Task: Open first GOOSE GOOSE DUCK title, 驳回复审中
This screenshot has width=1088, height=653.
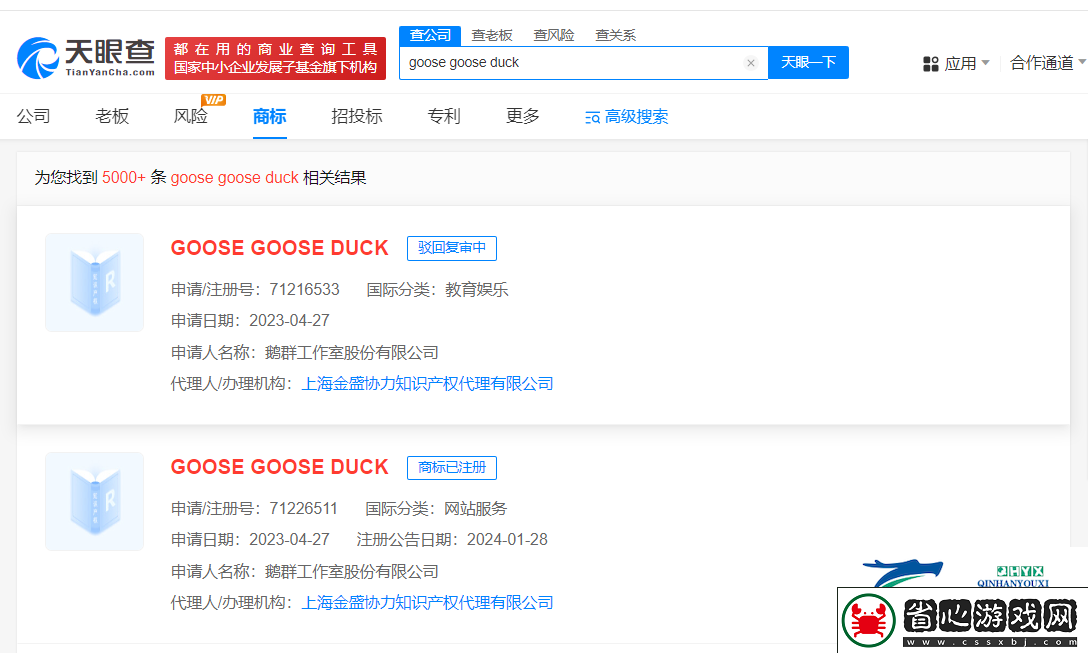Action: point(280,248)
